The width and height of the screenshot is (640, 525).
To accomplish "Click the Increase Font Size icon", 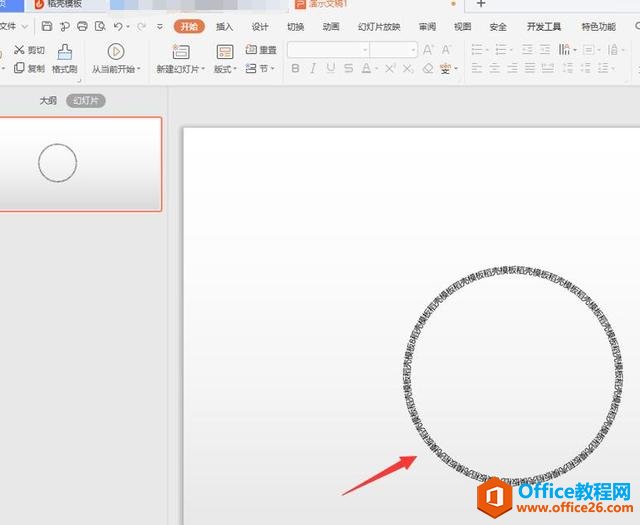I will click(x=428, y=50).
